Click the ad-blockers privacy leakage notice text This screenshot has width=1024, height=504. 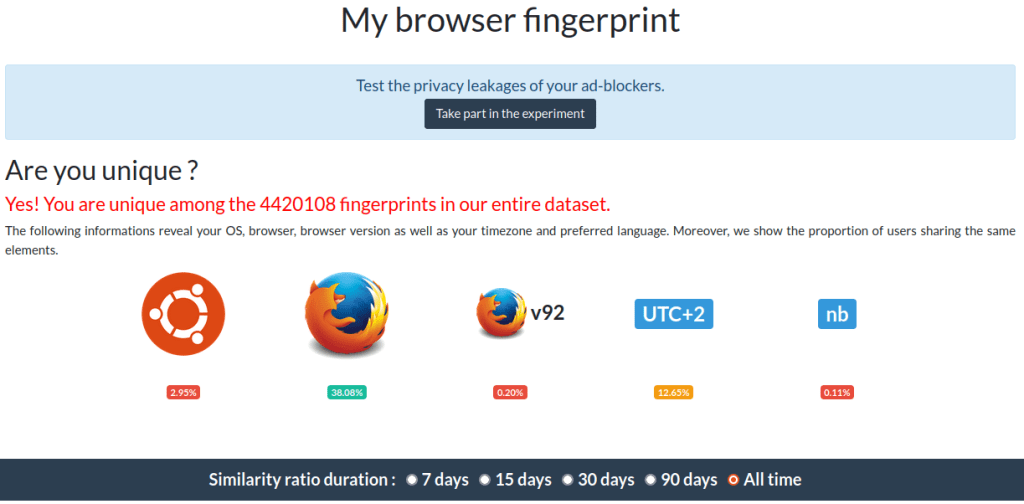pyautogui.click(x=510, y=85)
